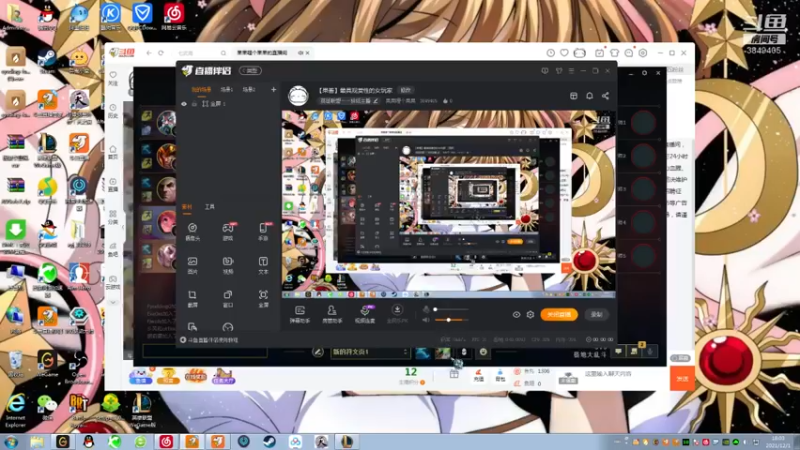Open Home in Douyu left sidebar
Screen dimensions: 800x450
113,152
